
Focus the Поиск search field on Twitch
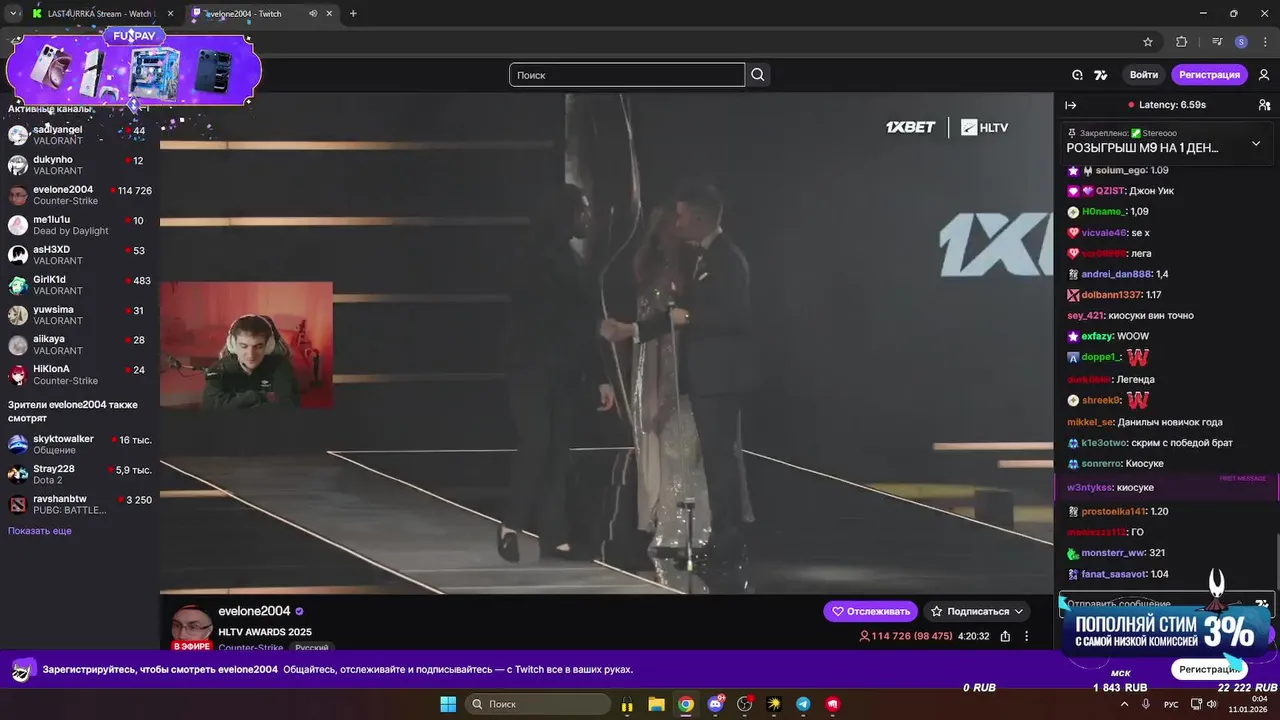click(627, 75)
